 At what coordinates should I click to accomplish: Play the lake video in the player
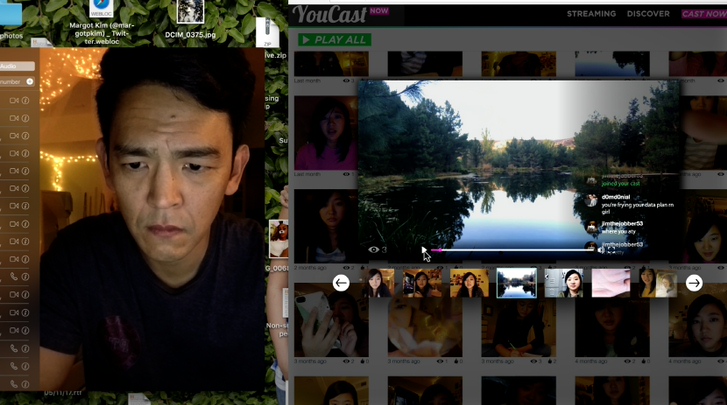(423, 250)
